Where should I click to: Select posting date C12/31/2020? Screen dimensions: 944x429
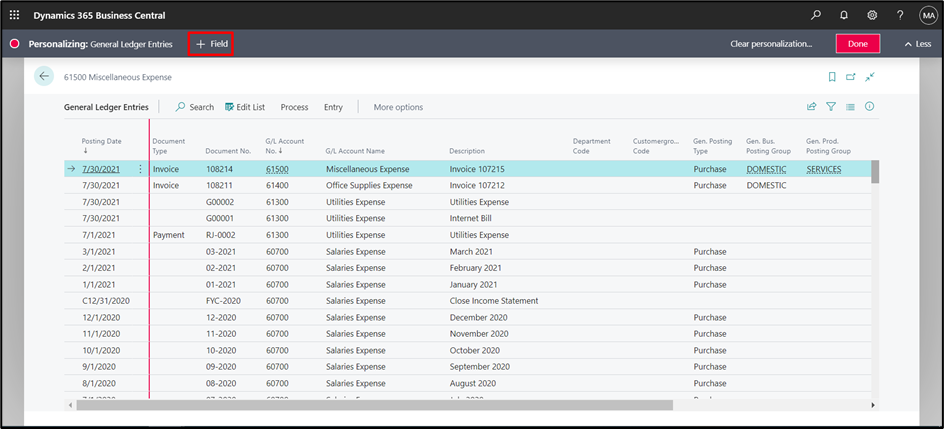pyautogui.click(x=106, y=301)
